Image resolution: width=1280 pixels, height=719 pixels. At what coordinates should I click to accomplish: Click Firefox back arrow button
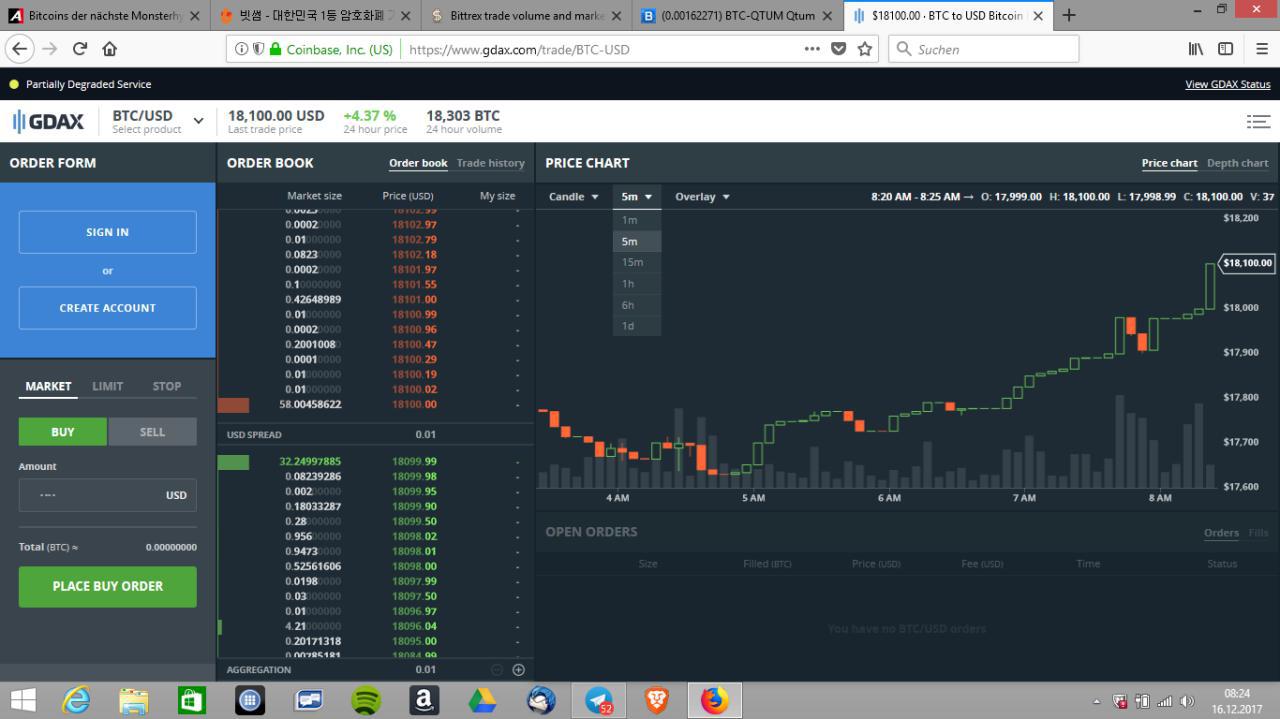[20, 48]
